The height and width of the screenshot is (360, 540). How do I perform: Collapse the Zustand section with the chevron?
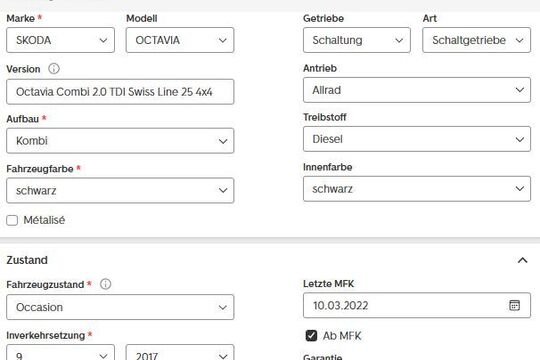point(522,260)
